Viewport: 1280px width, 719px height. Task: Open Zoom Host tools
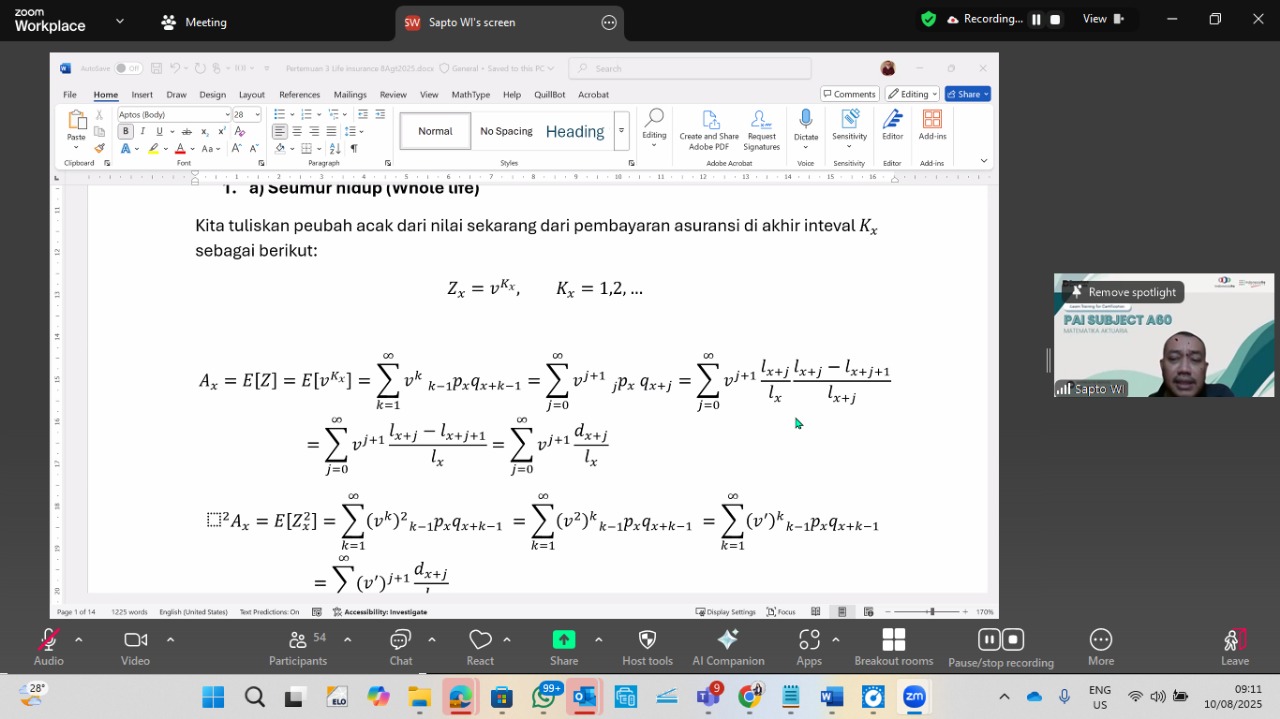tap(647, 647)
